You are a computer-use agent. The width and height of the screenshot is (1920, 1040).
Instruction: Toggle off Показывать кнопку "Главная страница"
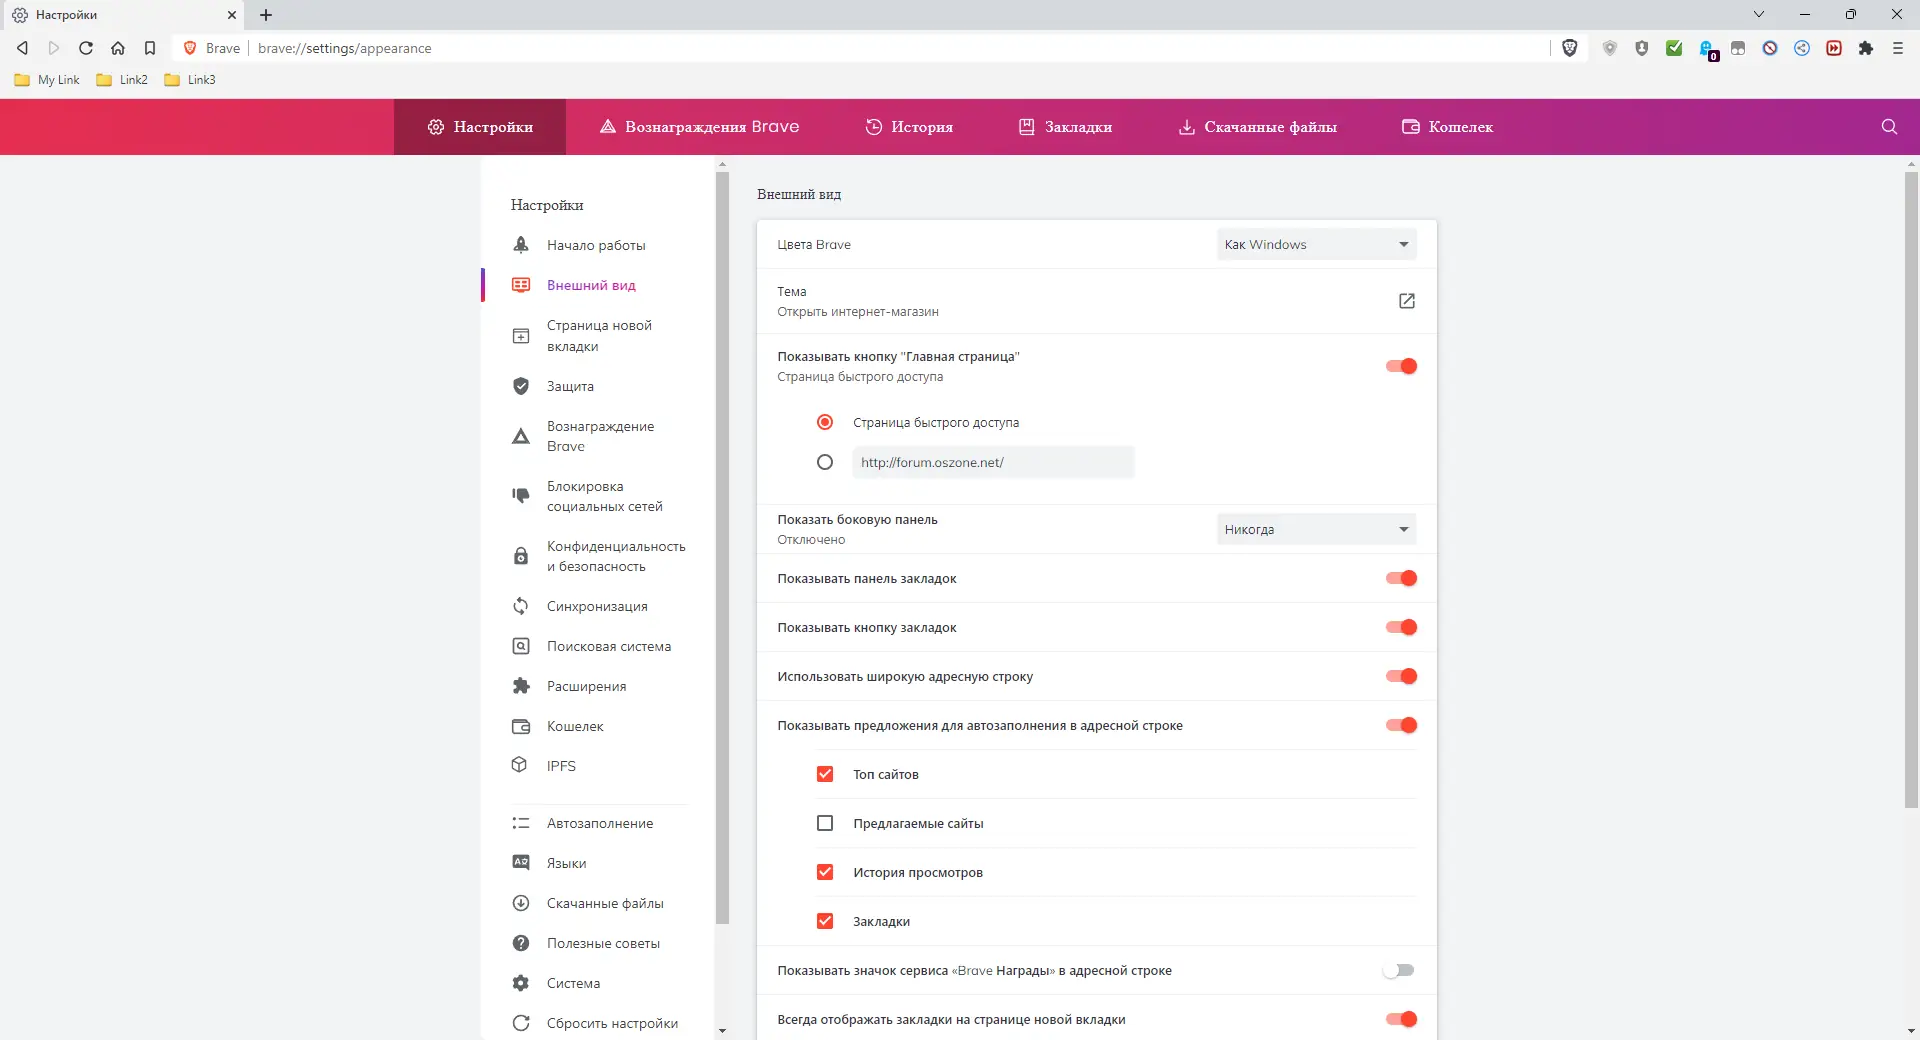pyautogui.click(x=1401, y=366)
